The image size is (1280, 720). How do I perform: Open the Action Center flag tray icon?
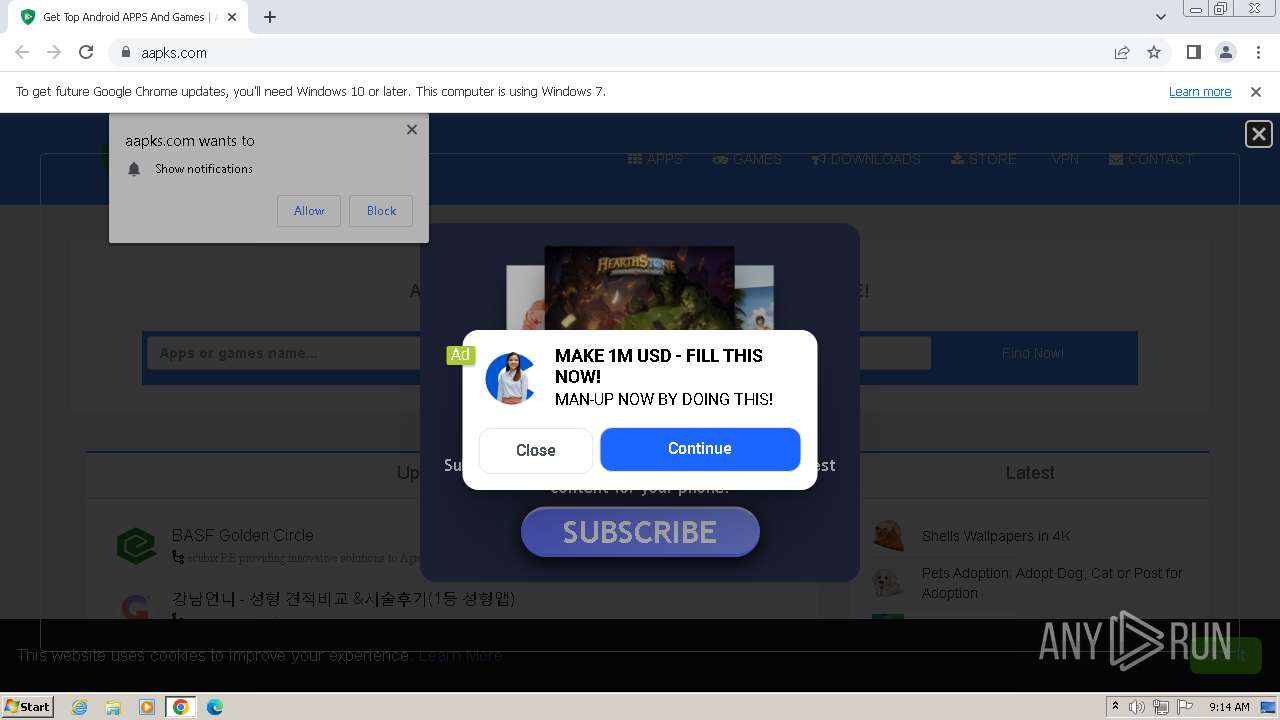[x=1183, y=707]
